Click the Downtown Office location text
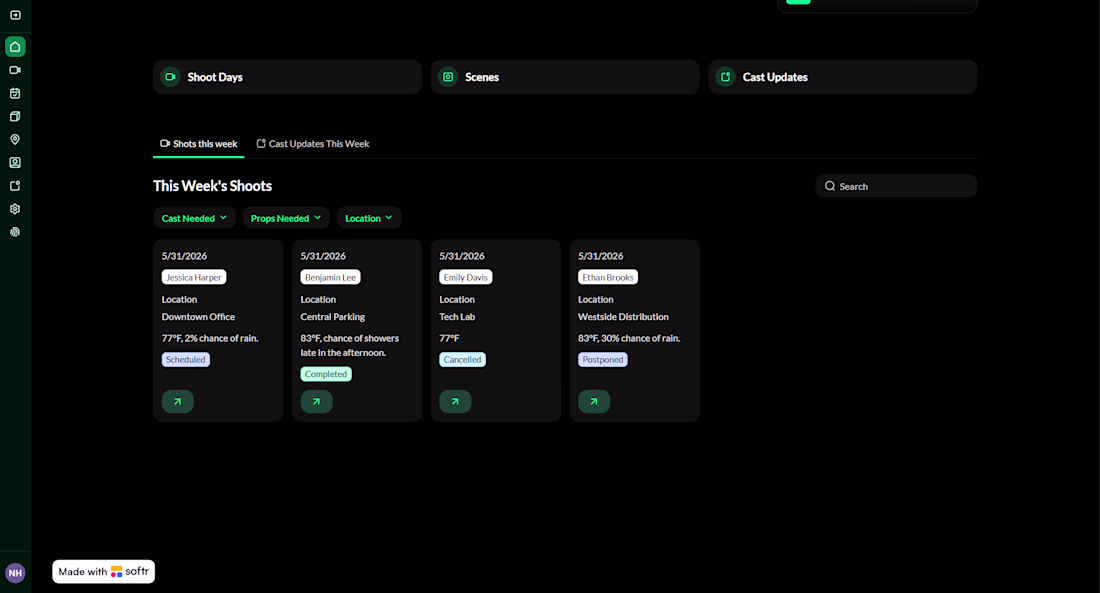The image size is (1100, 593). [x=199, y=317]
